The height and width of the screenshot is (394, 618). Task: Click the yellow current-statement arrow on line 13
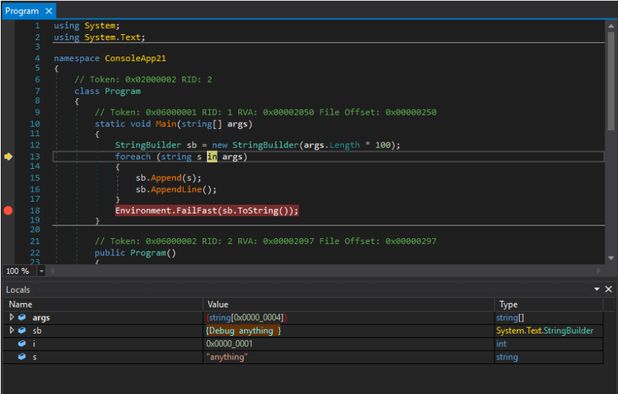click(x=8, y=156)
